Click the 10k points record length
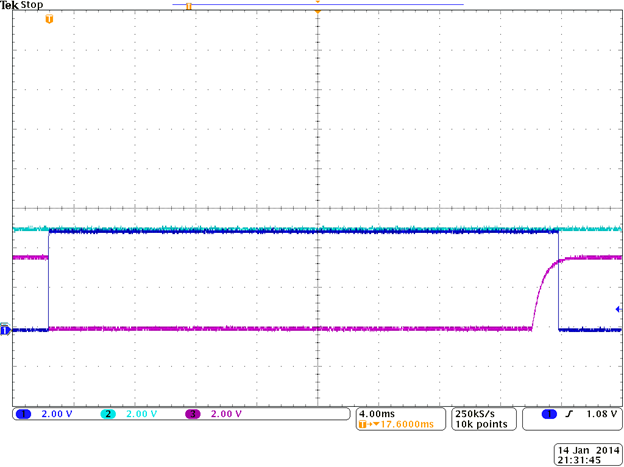The image size is (624, 467). pyautogui.click(x=481, y=424)
